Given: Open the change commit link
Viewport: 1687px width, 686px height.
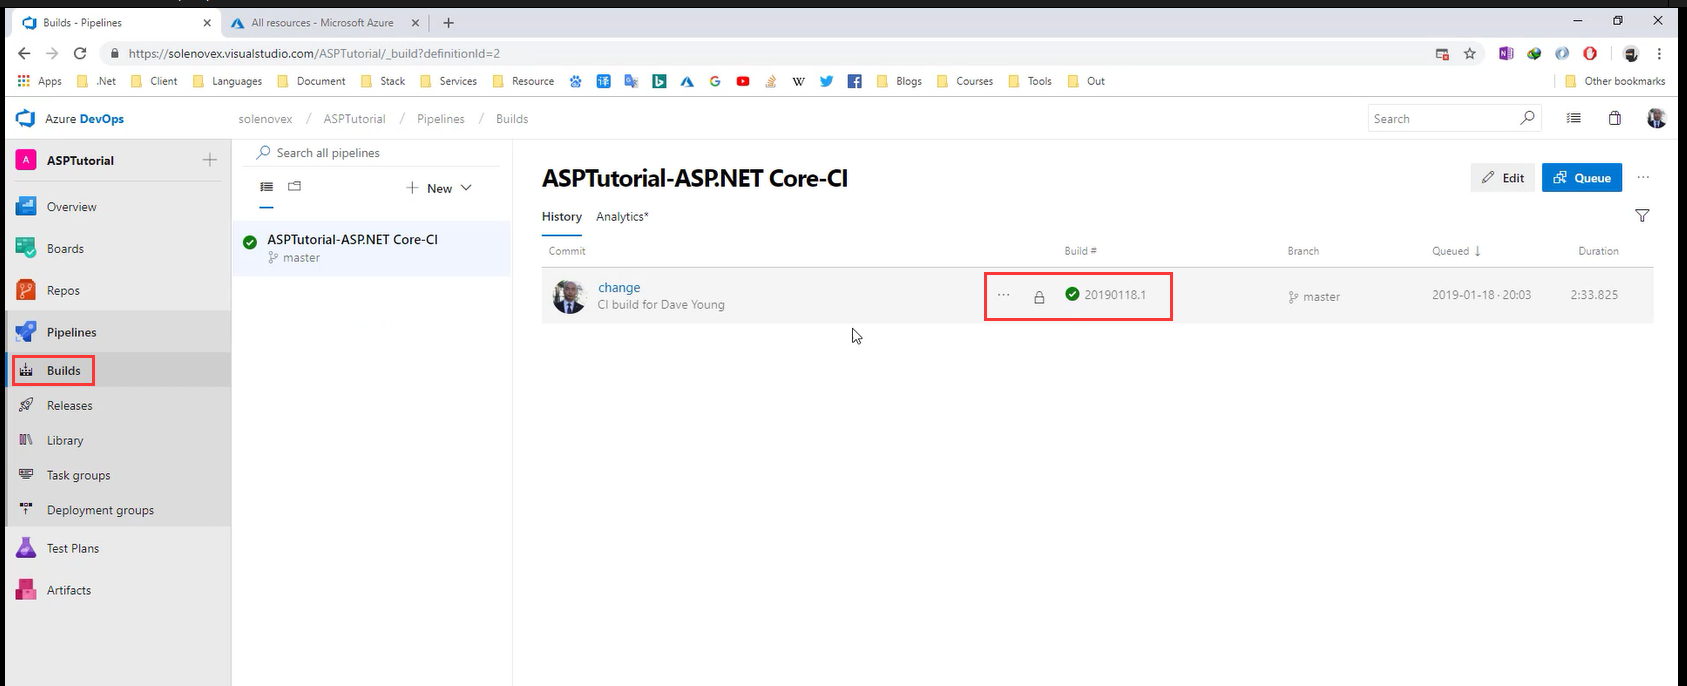Looking at the screenshot, I should 619,288.
